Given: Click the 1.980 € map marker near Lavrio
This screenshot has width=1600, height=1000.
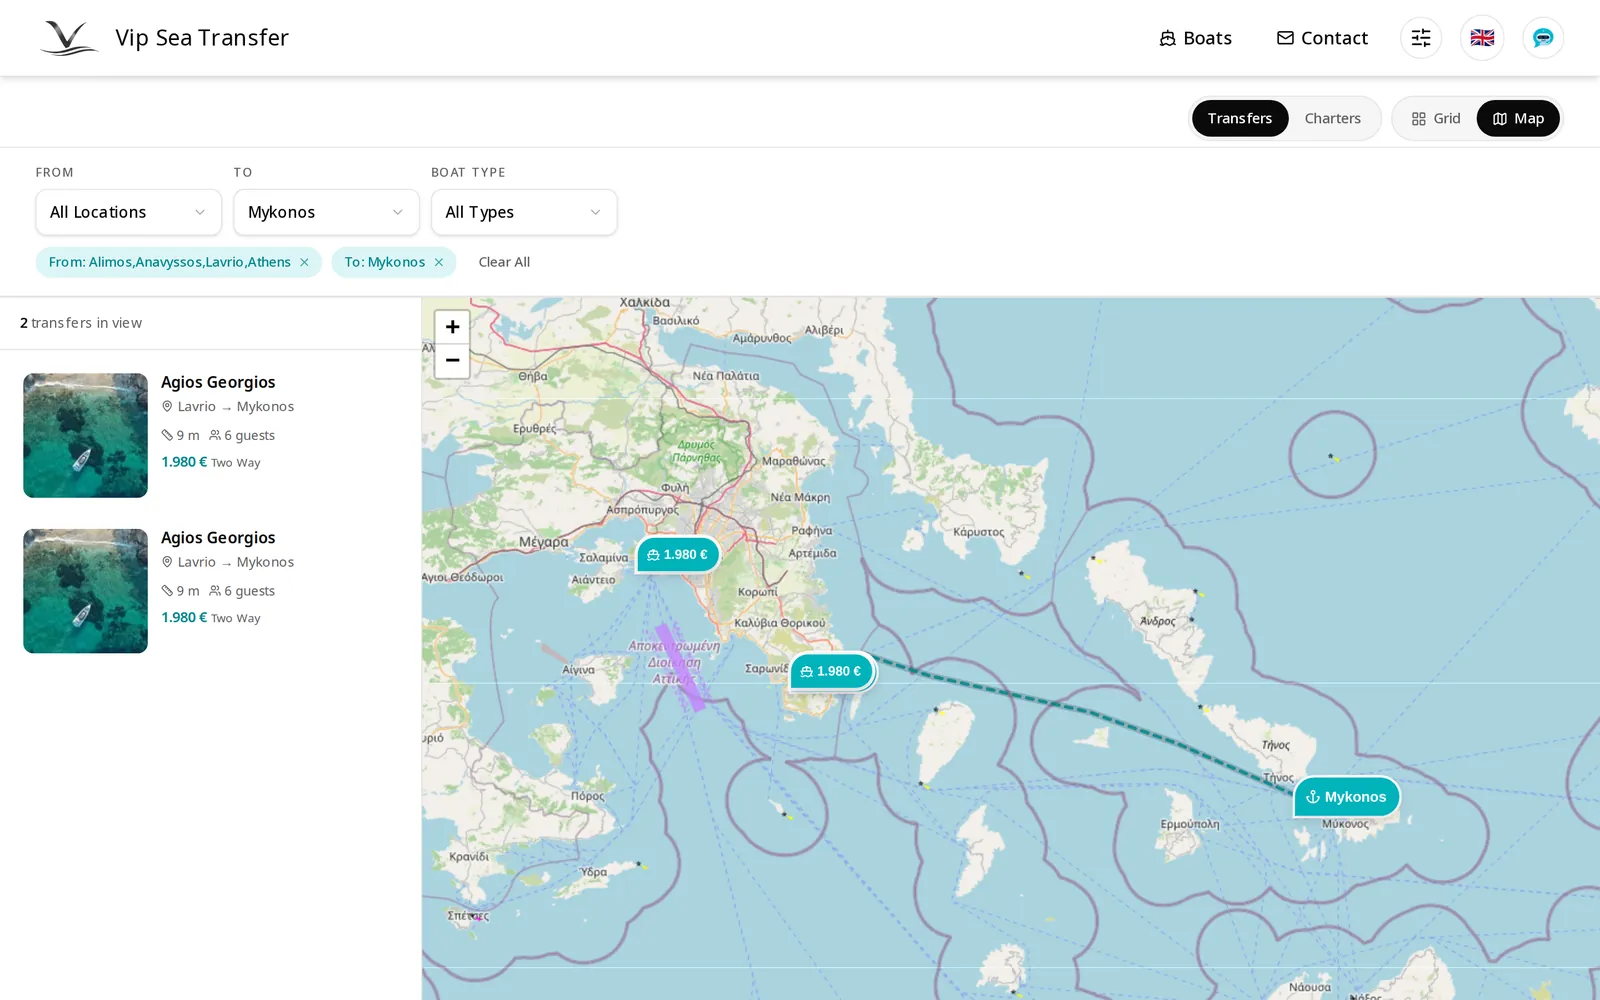Looking at the screenshot, I should (x=831, y=671).
